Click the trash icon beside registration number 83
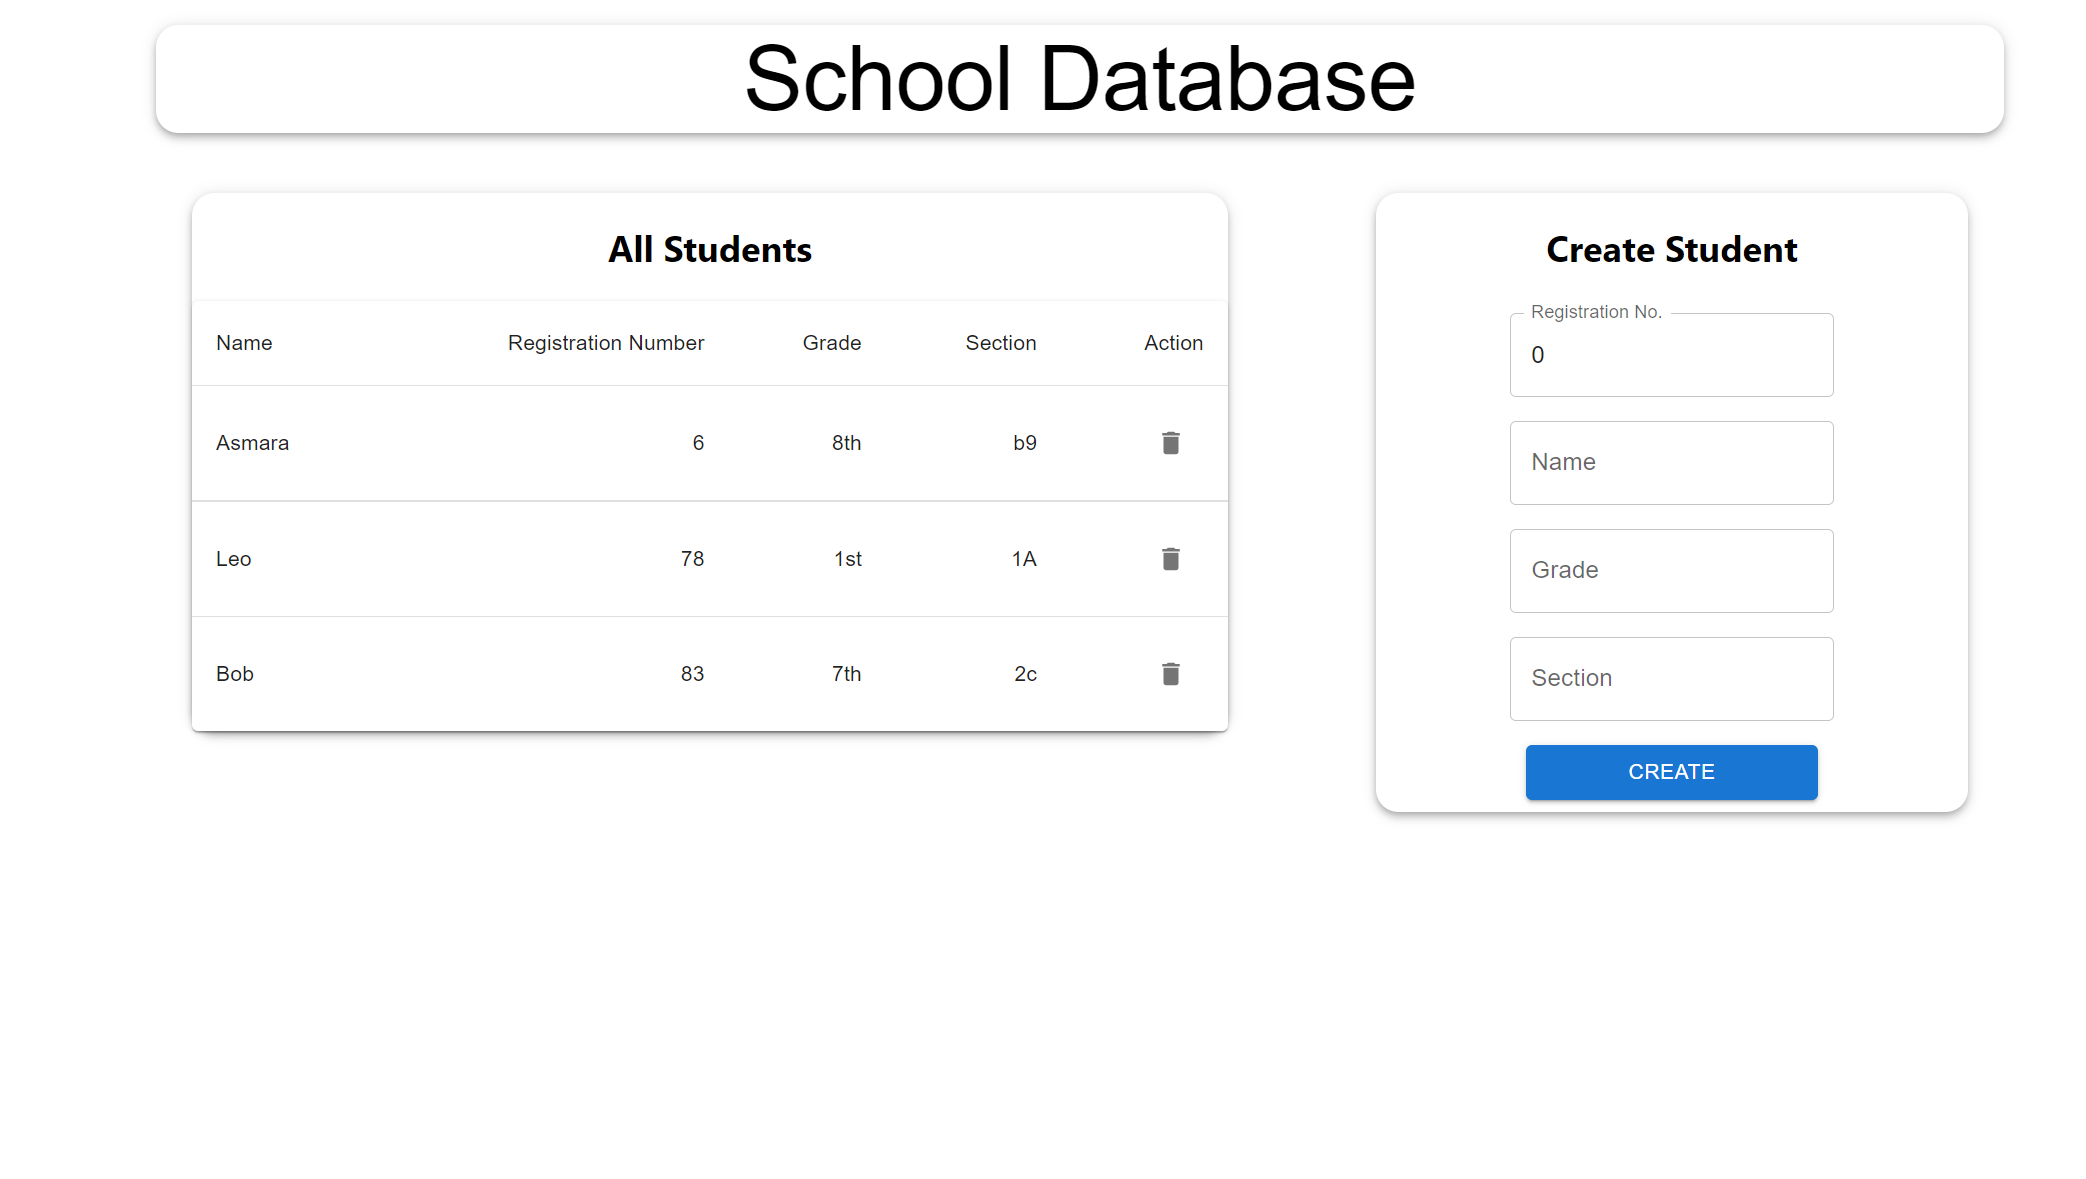 (x=1170, y=674)
